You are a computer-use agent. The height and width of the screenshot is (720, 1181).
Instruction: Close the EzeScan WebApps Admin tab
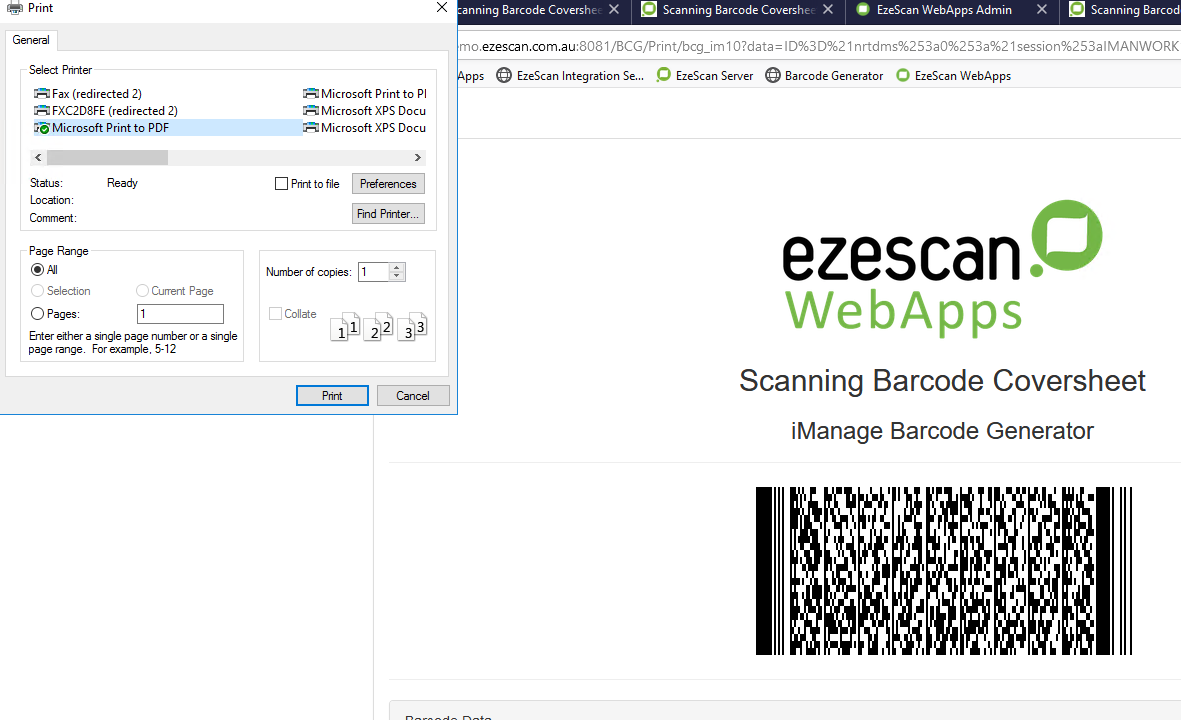[x=1041, y=10]
